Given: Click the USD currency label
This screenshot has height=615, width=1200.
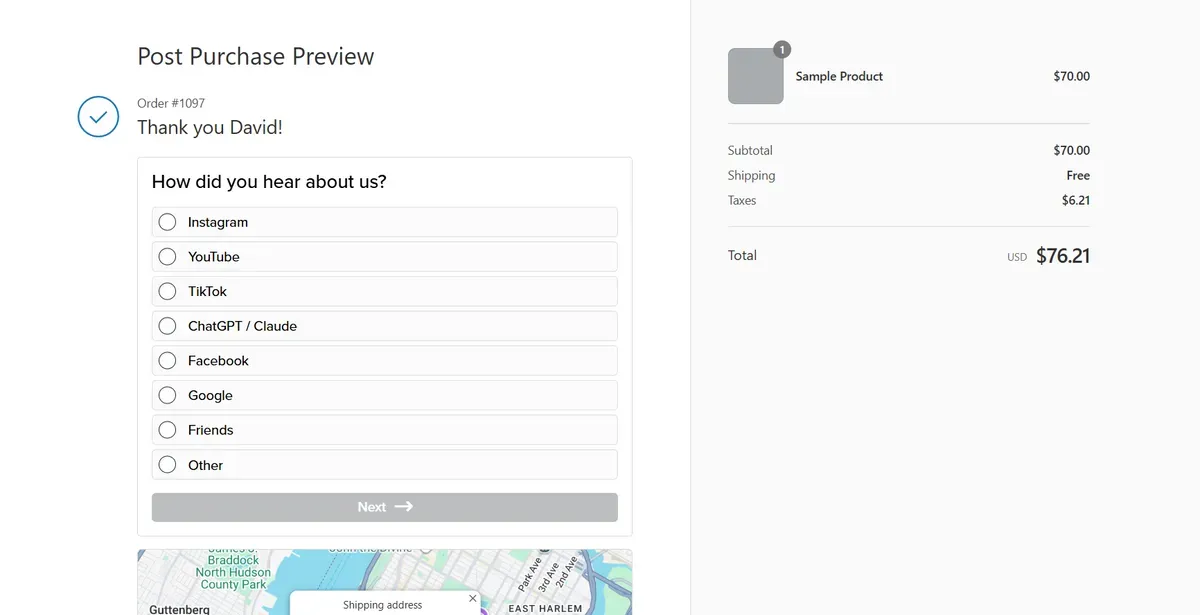Looking at the screenshot, I should tap(1017, 257).
